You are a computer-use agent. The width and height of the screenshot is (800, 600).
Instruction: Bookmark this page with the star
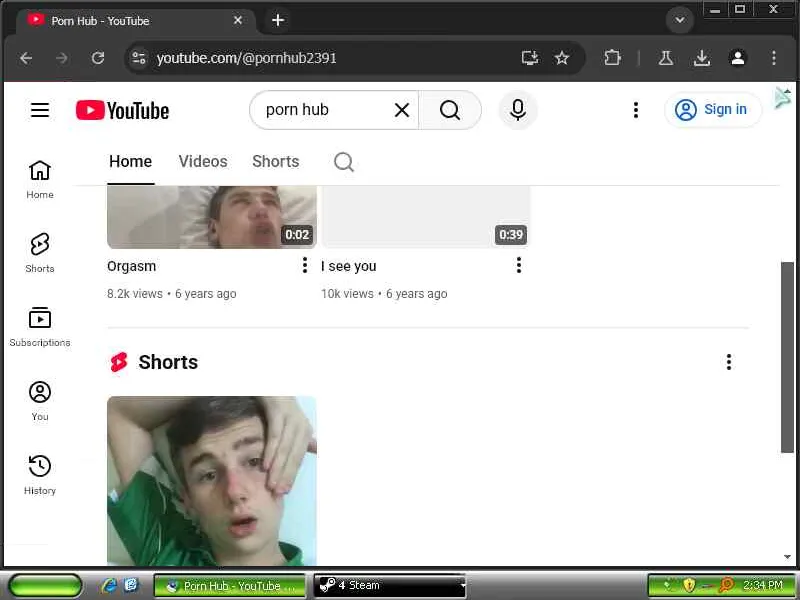click(x=562, y=58)
